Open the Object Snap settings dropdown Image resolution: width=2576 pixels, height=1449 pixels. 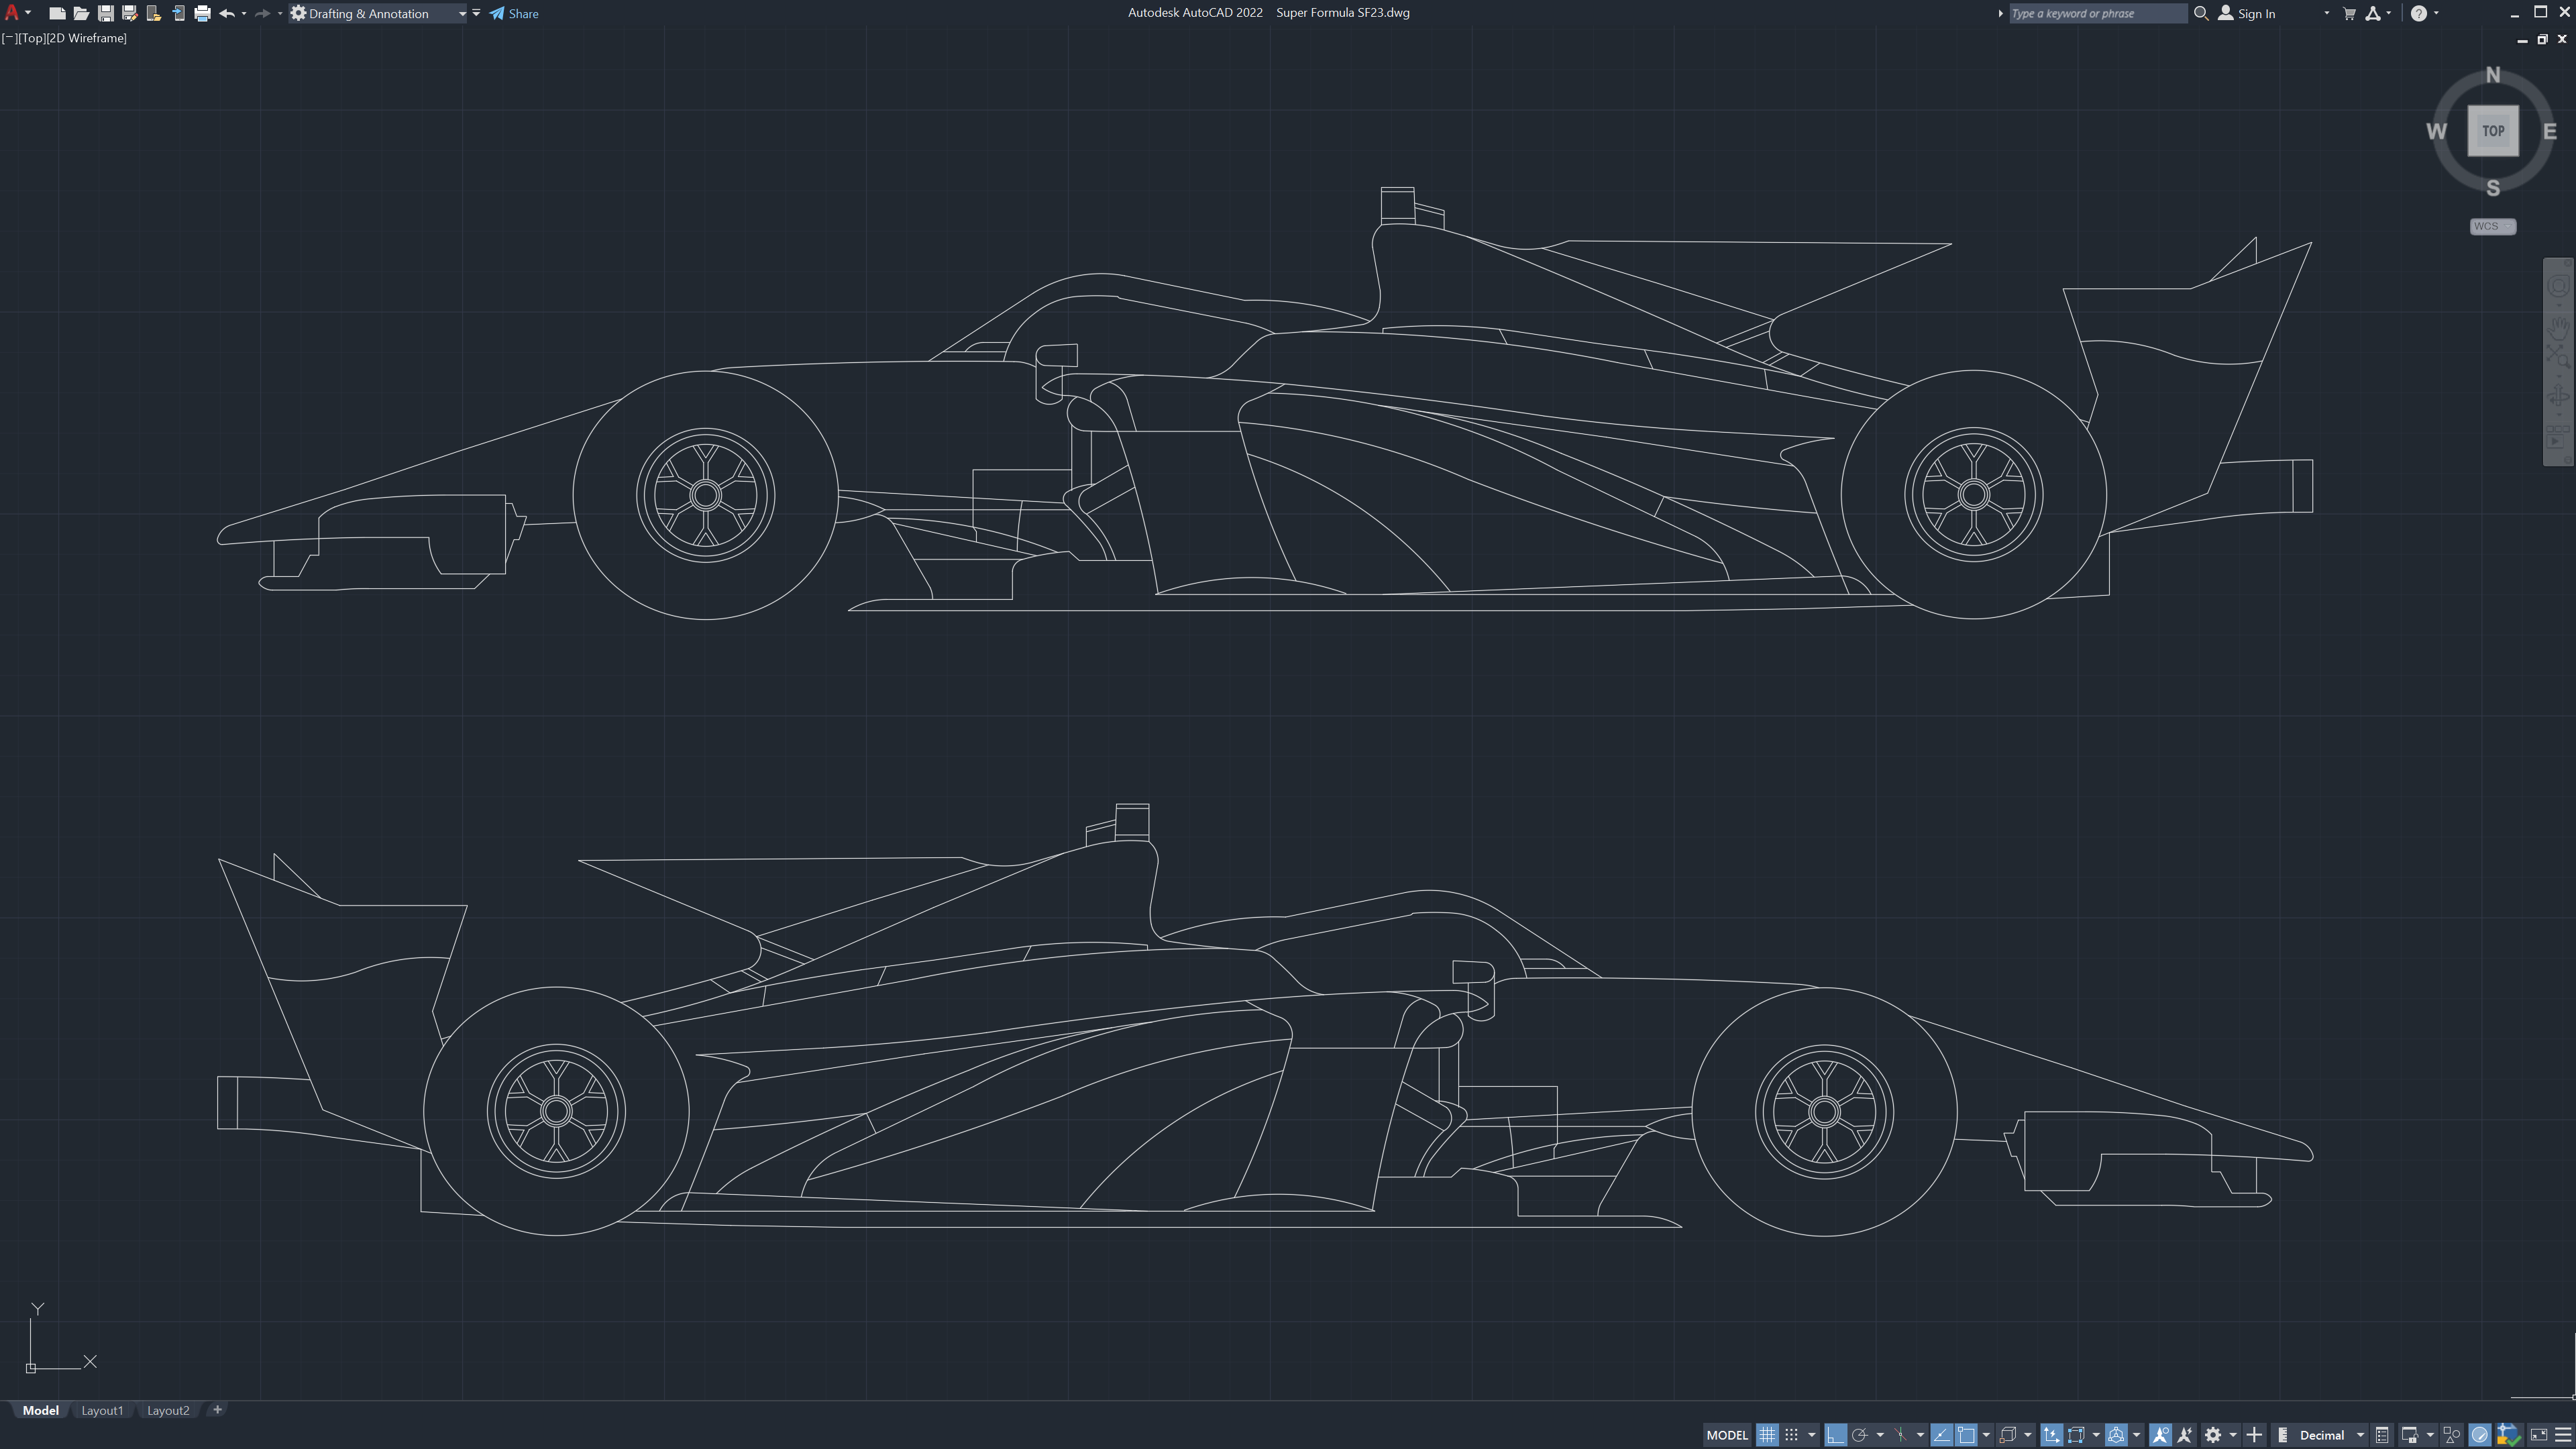tap(1985, 1435)
